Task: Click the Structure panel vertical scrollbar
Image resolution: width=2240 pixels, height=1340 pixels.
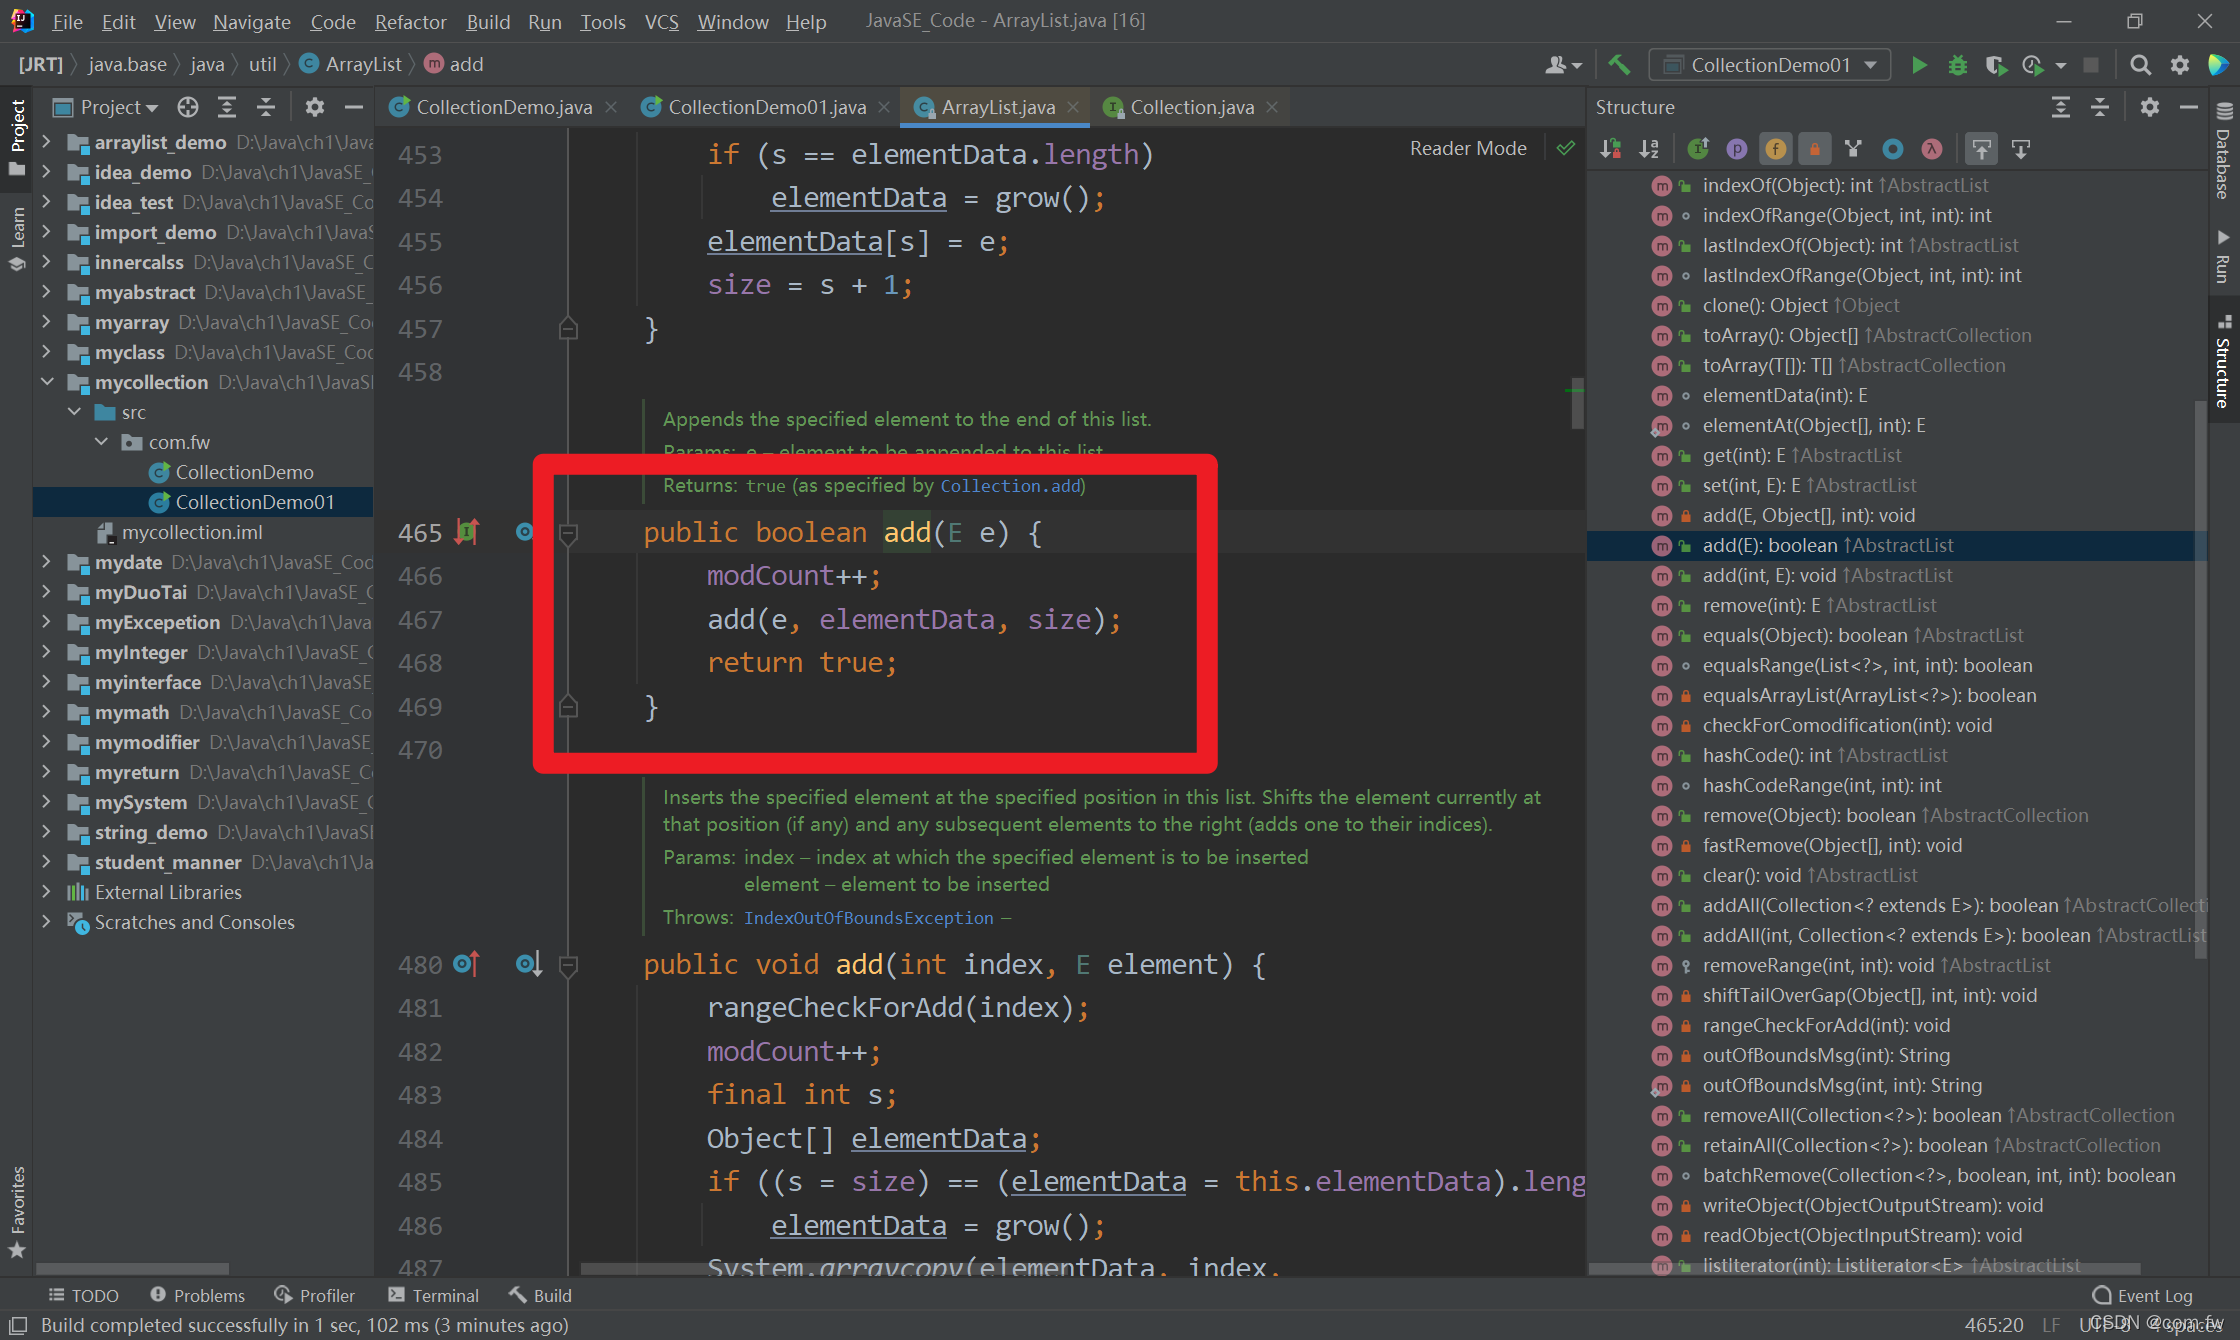Action: (x=2199, y=680)
